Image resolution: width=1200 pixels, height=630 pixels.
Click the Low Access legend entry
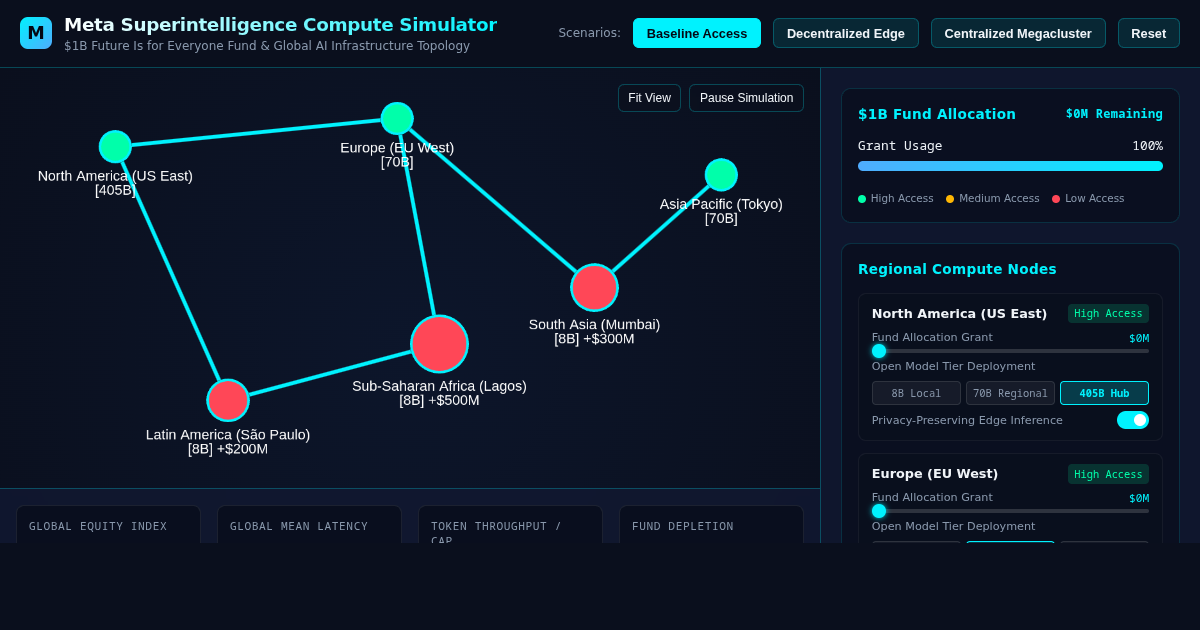click(1088, 199)
